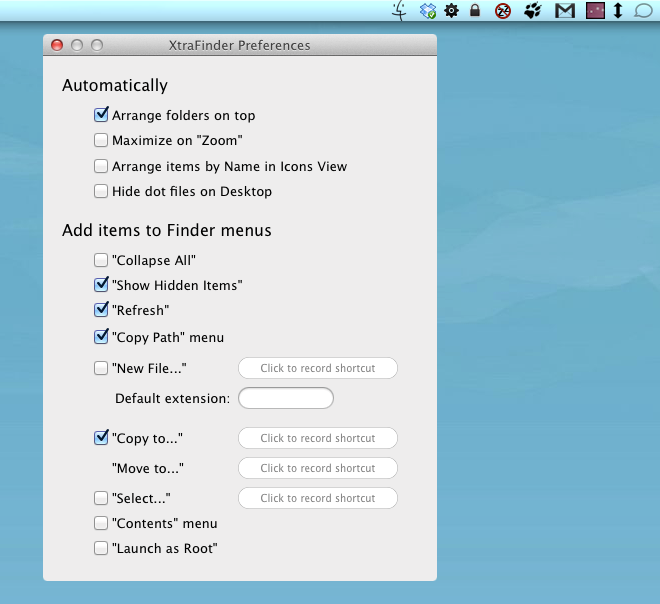The height and width of the screenshot is (604, 660).
Task: Uncheck "Show Hidden Items" option
Action: click(101, 285)
